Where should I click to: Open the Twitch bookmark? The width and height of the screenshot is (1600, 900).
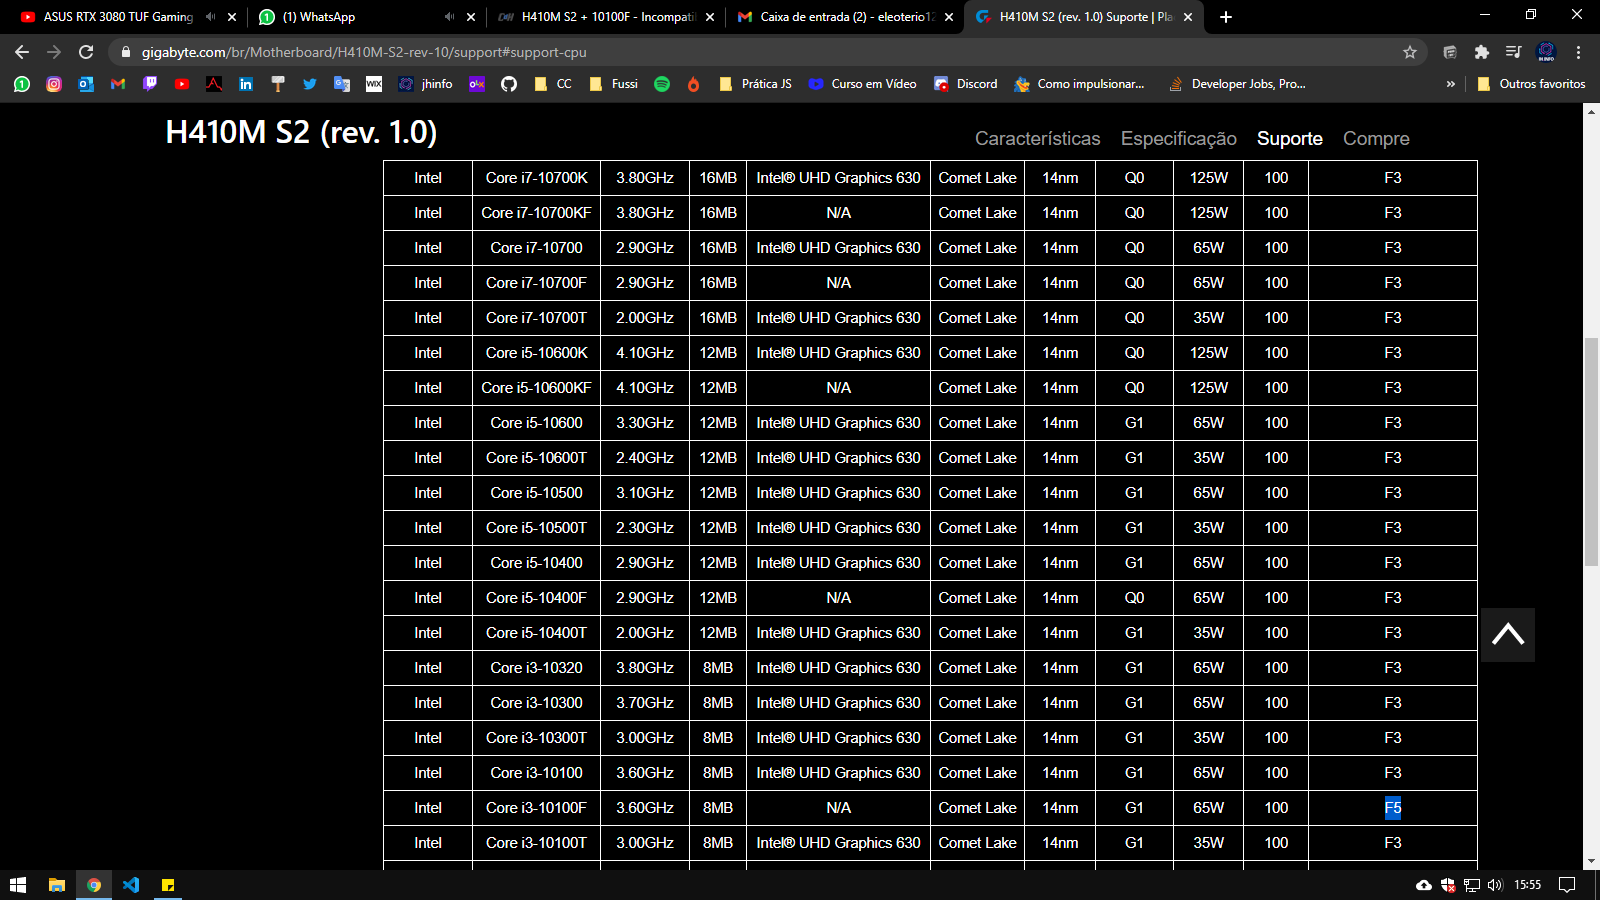click(x=150, y=84)
